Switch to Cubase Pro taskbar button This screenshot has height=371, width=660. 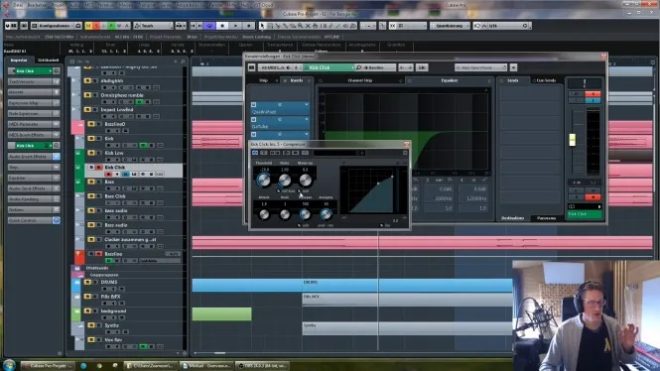[x=48, y=365]
